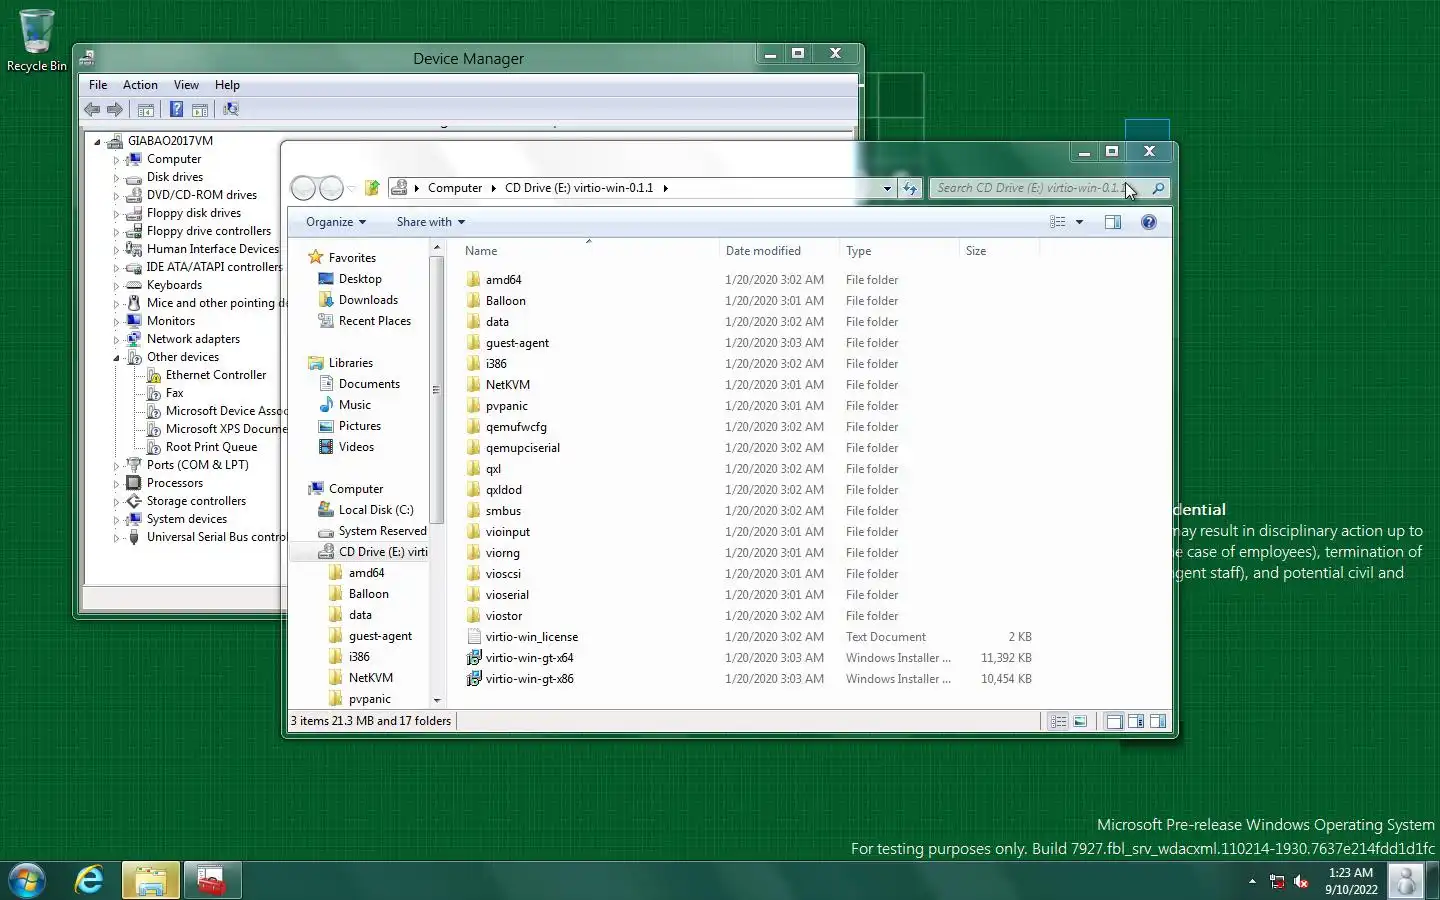Open the Organize dropdown menu
1440x900 pixels.
pos(336,222)
